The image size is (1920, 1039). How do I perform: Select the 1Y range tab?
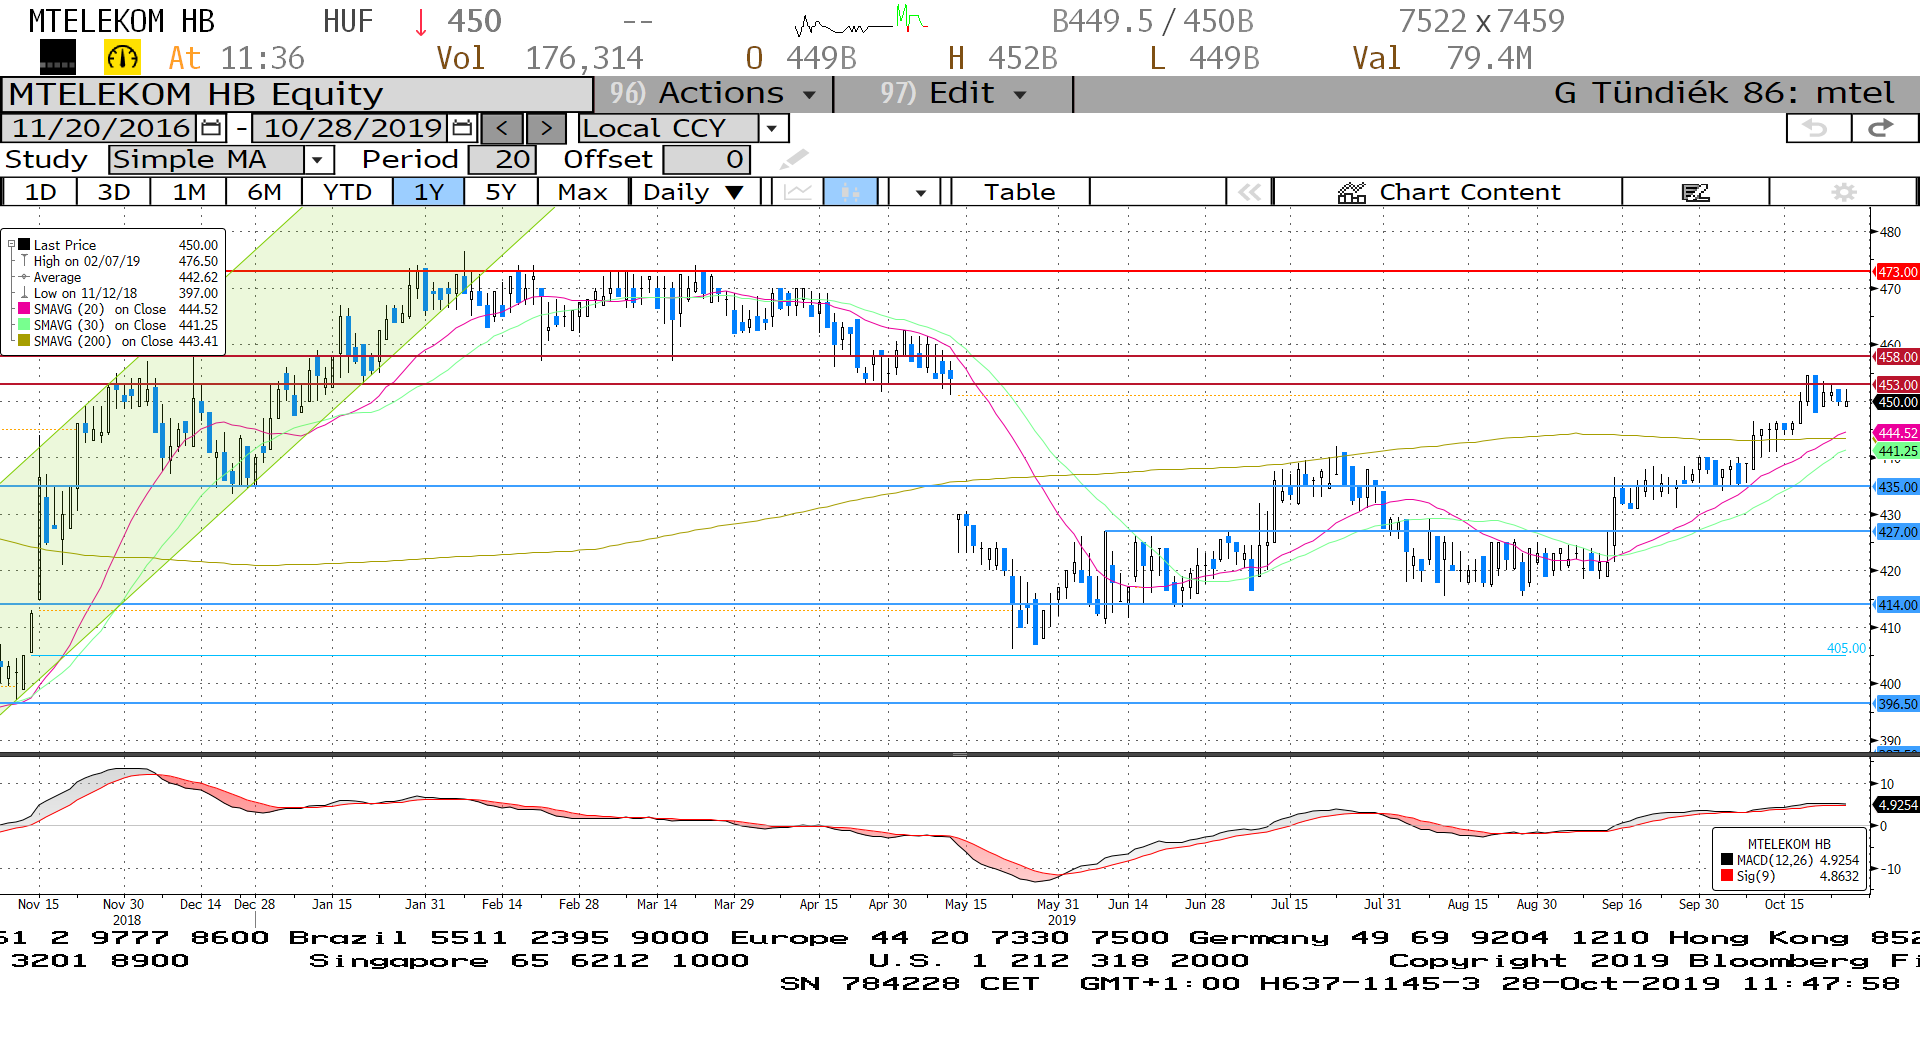click(x=429, y=192)
